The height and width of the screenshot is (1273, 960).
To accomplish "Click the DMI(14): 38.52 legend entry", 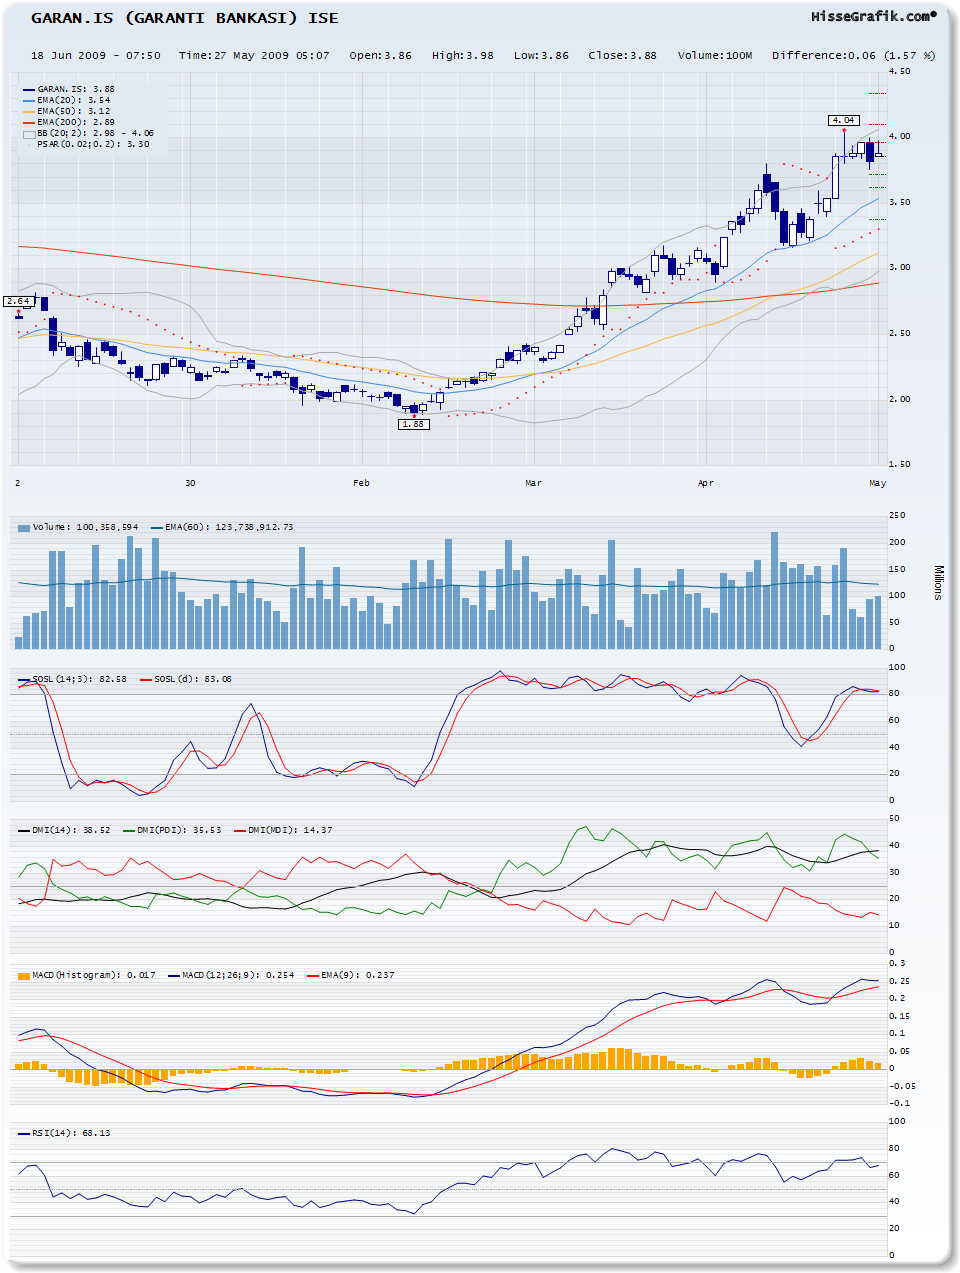I will coord(64,830).
